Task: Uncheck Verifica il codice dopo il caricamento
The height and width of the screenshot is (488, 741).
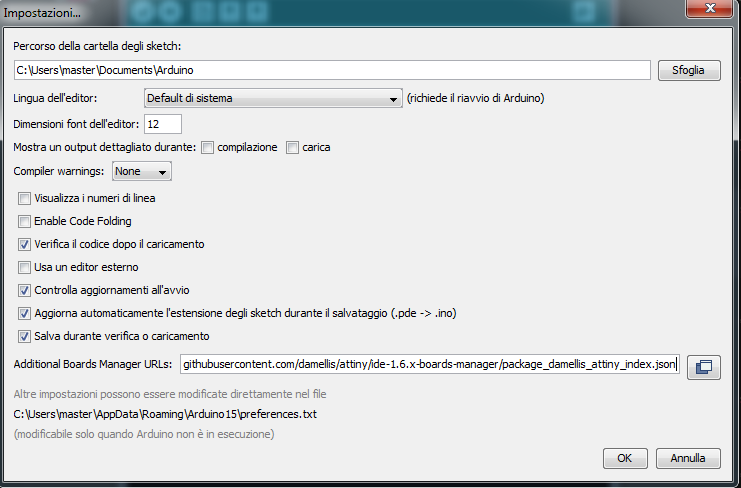Action: (24, 244)
